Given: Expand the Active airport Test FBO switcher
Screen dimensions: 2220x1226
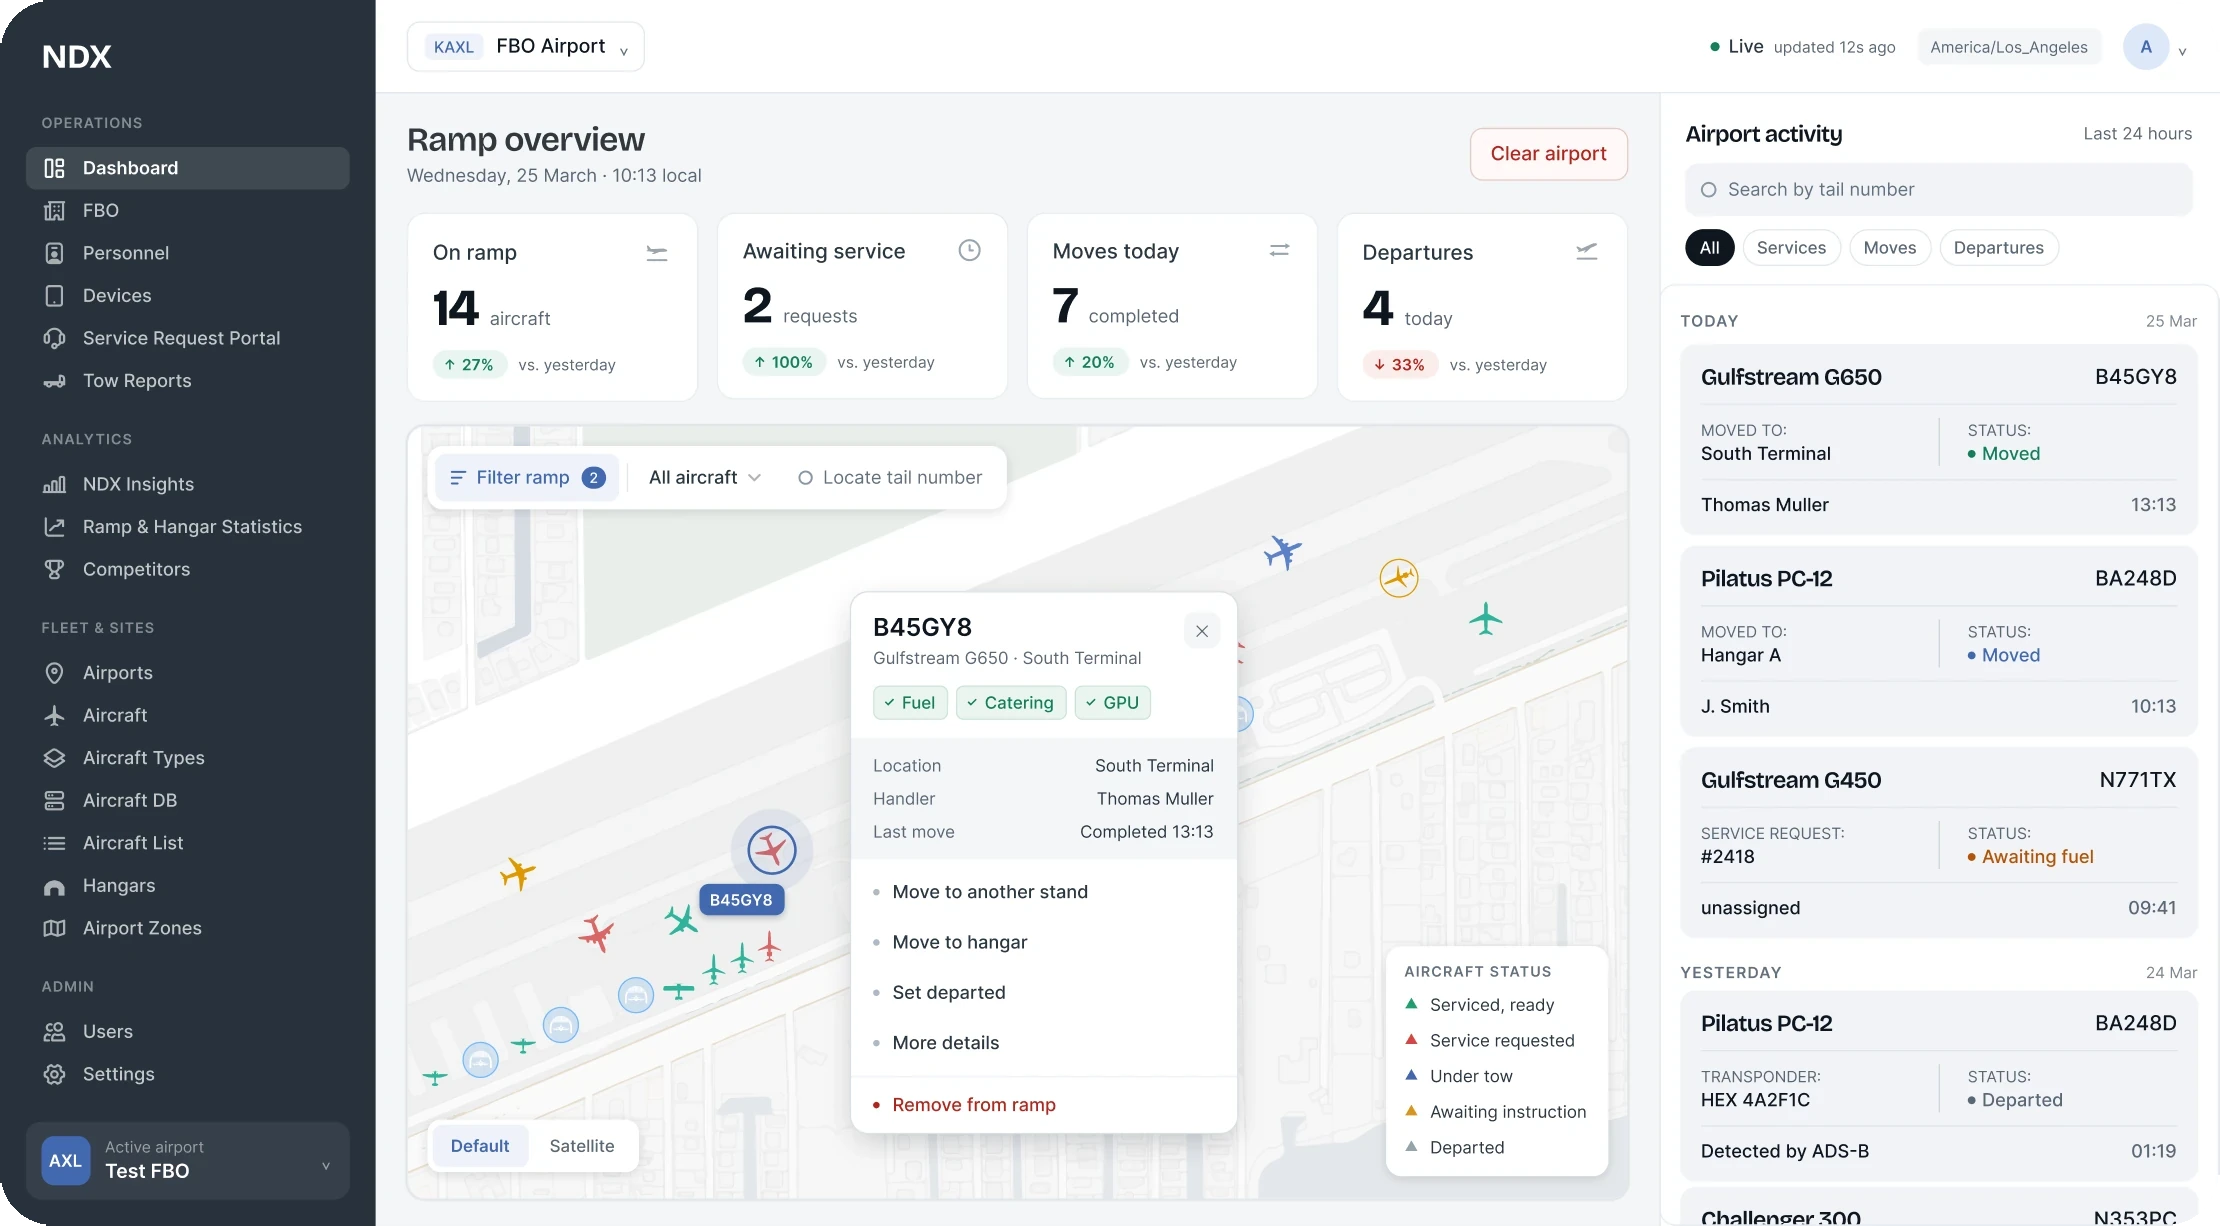Looking at the screenshot, I should coord(188,1160).
